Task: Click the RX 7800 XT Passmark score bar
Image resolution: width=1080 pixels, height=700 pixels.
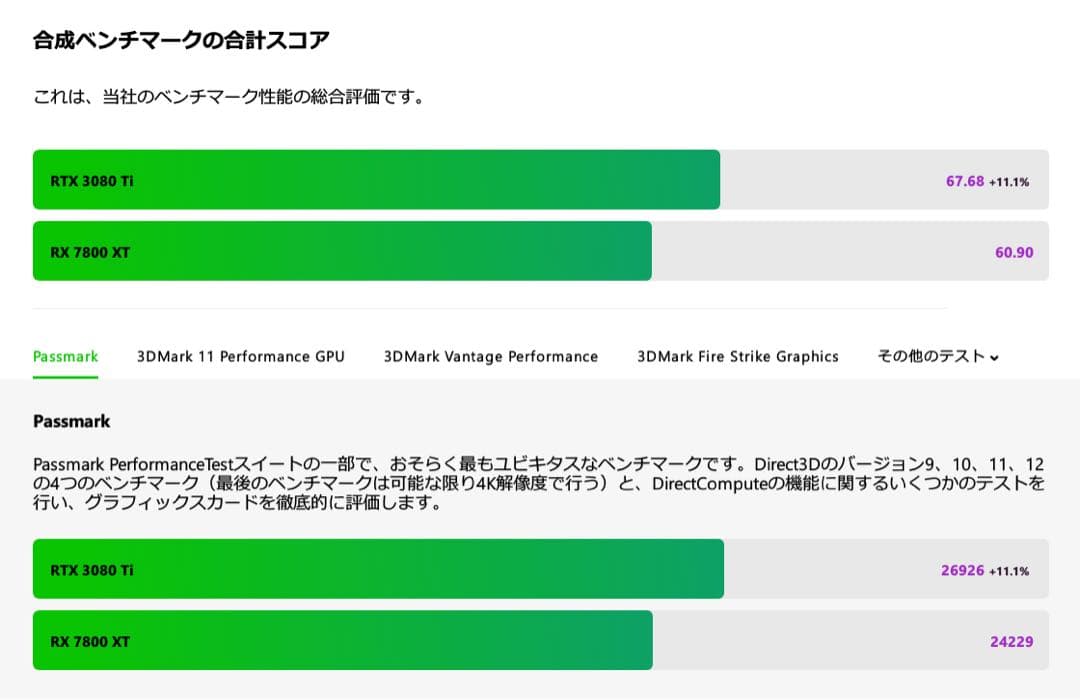Action: (x=343, y=641)
